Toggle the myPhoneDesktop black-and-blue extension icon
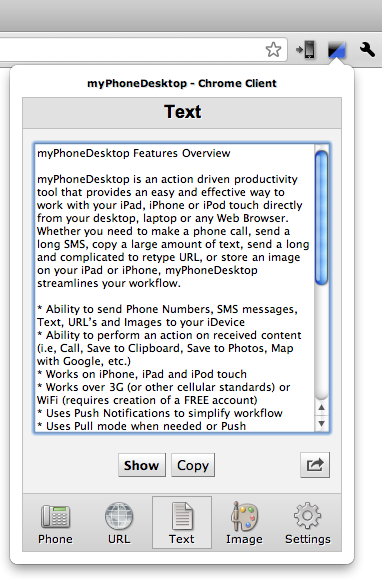Image resolution: width=382 pixels, height=579 pixels. click(x=337, y=50)
